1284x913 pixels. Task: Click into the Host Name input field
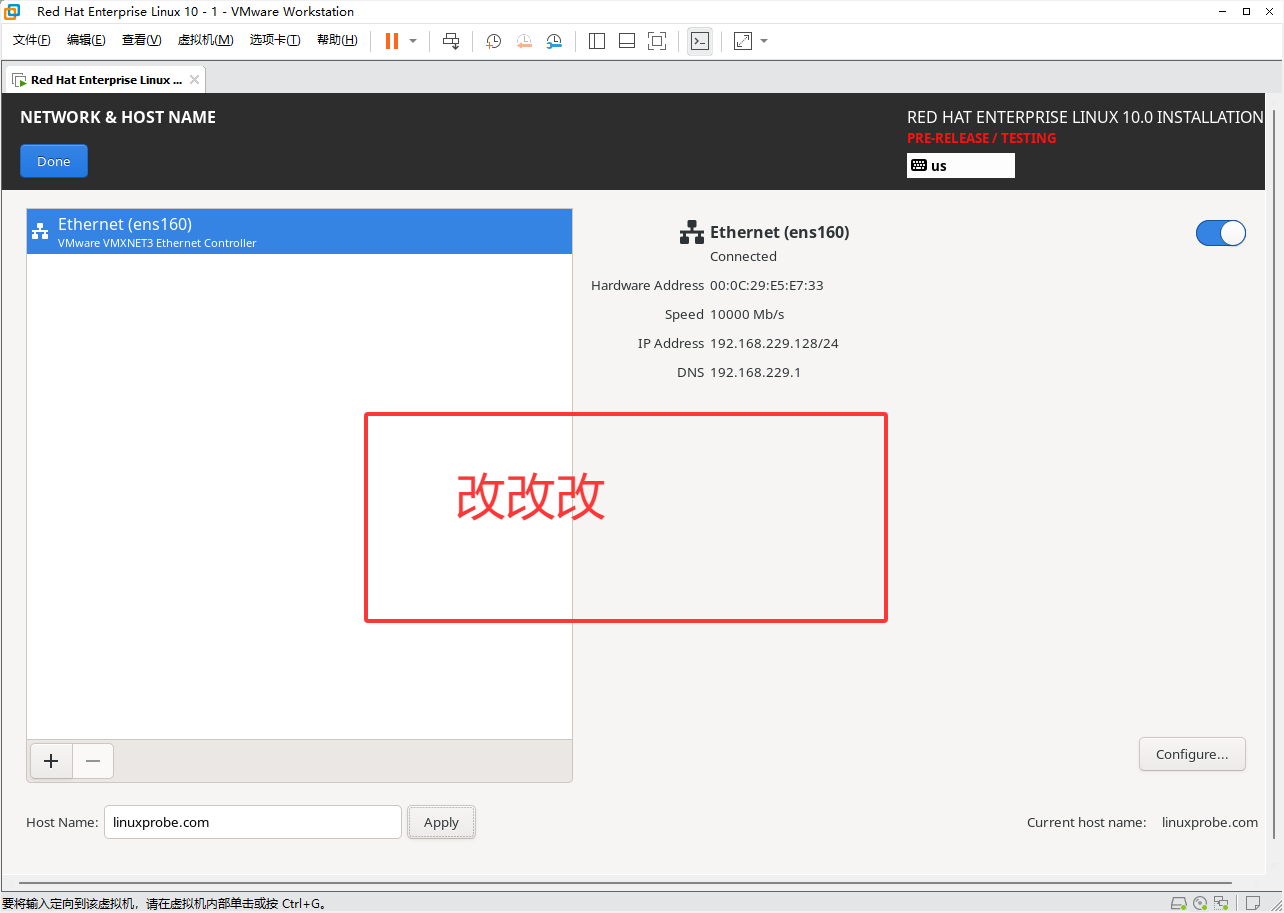point(252,822)
